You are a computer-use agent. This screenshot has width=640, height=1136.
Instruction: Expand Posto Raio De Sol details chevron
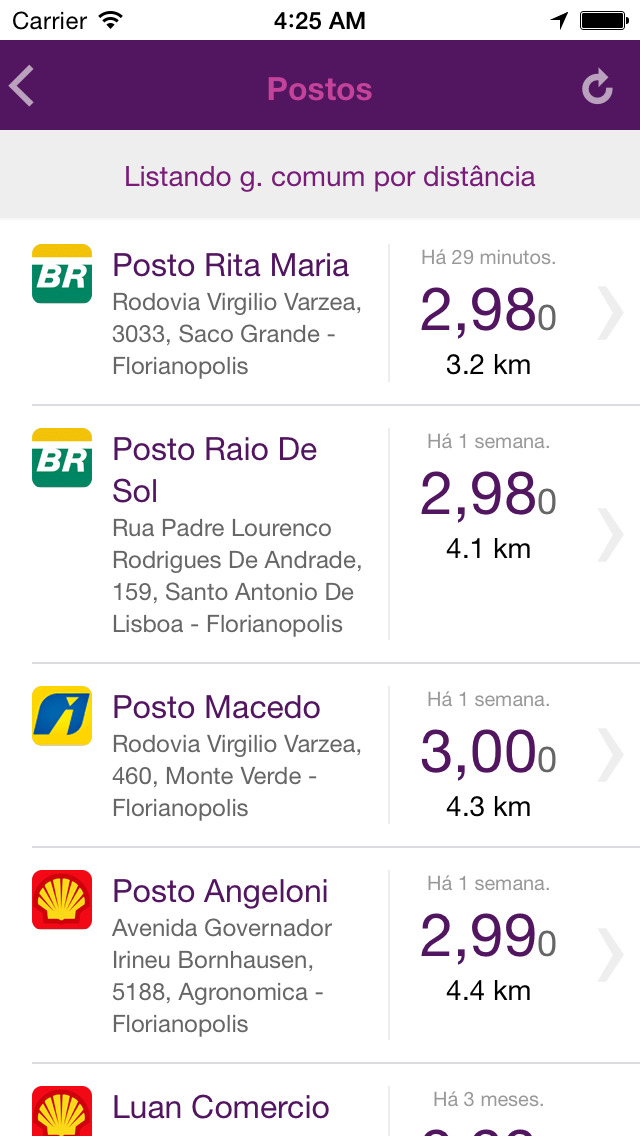pos(610,534)
